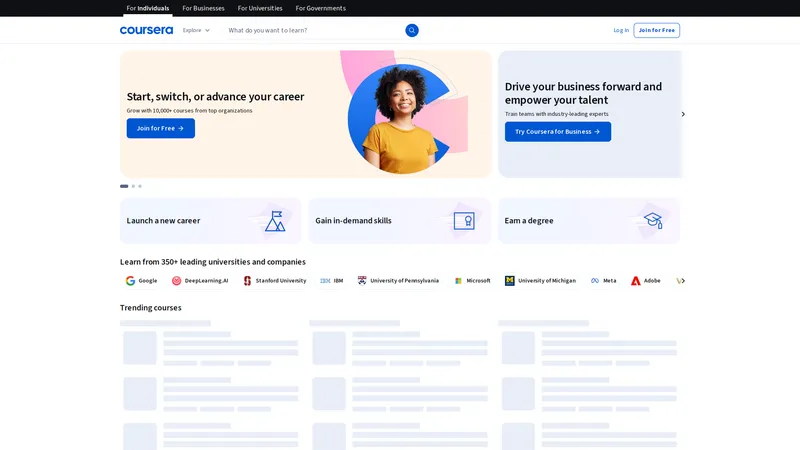
Task: Click Try Coursera for Business button
Action: pyautogui.click(x=557, y=131)
